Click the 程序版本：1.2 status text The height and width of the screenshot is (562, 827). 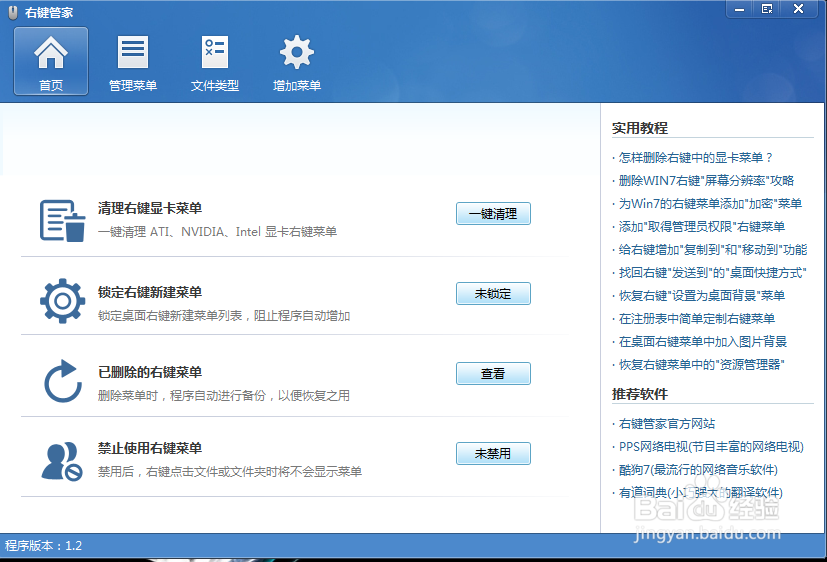point(43,546)
